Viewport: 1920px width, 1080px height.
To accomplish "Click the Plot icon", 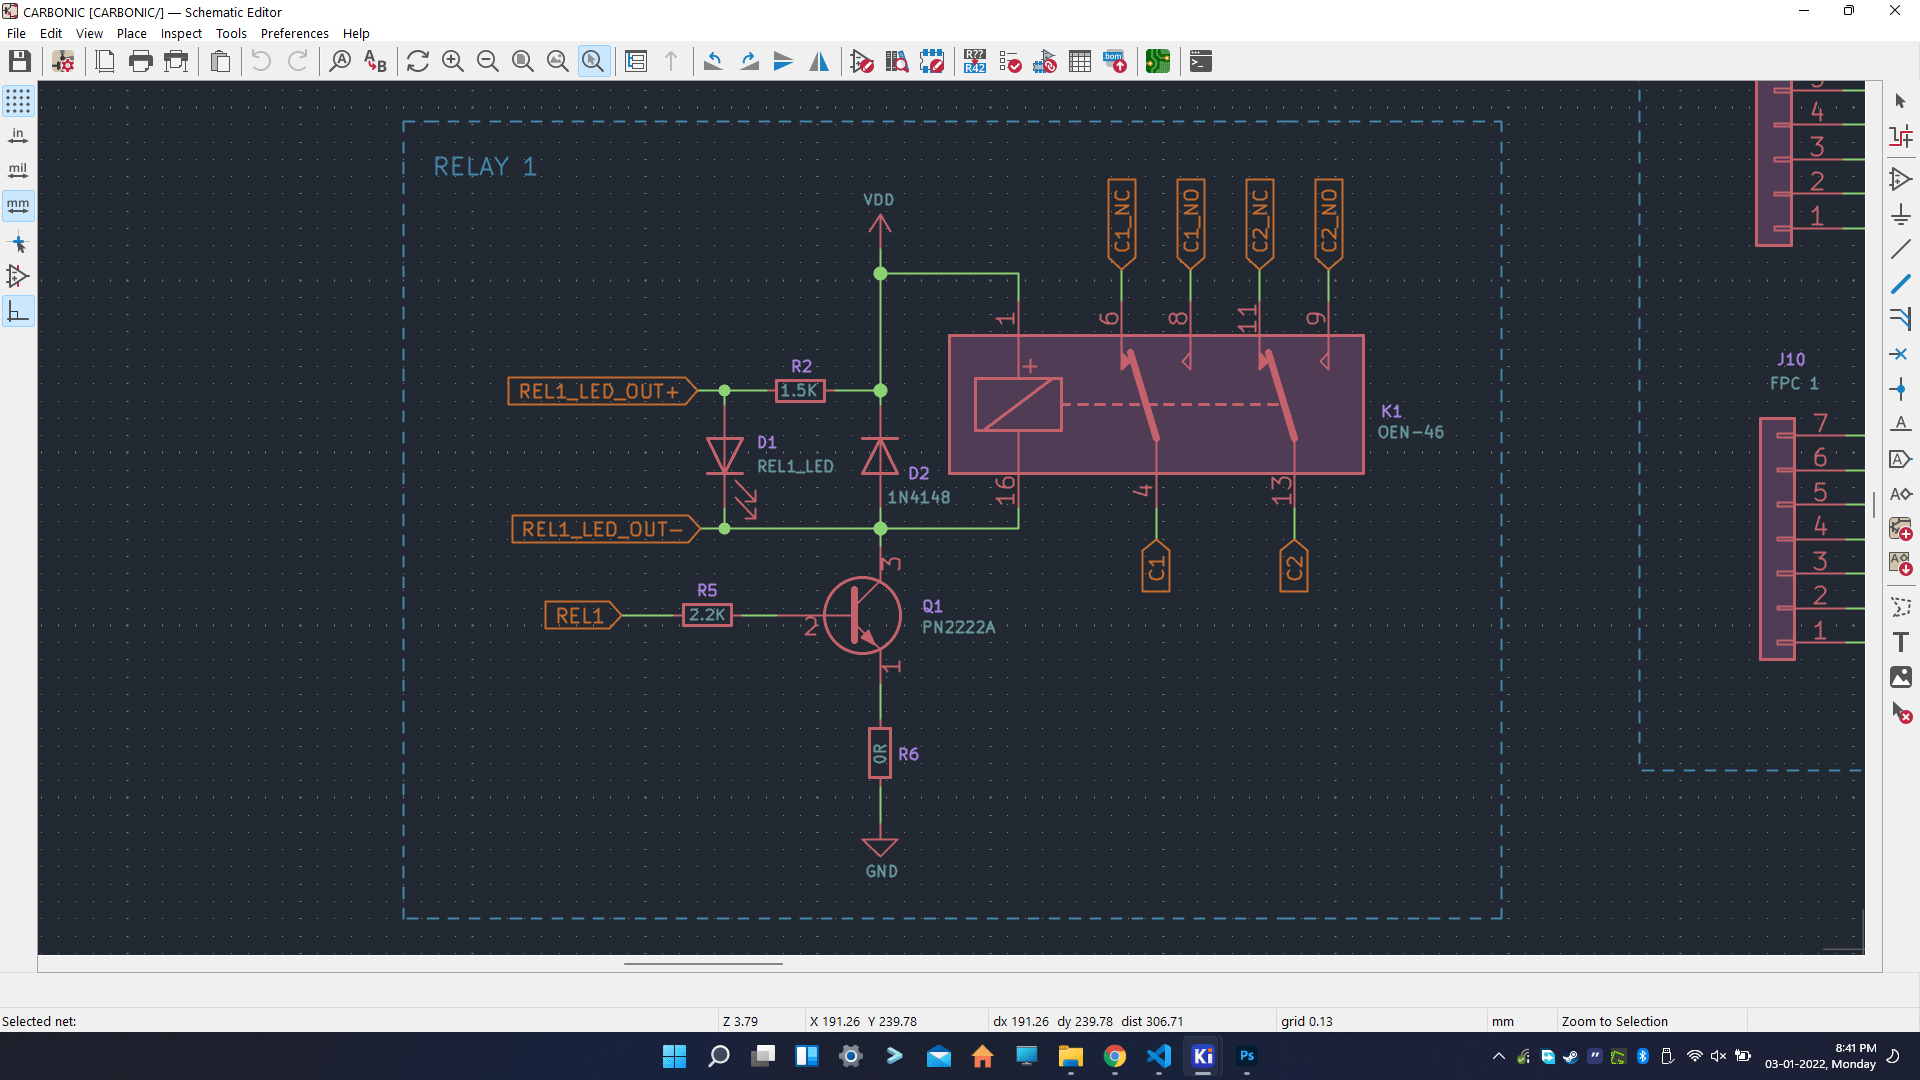I will click(x=177, y=62).
